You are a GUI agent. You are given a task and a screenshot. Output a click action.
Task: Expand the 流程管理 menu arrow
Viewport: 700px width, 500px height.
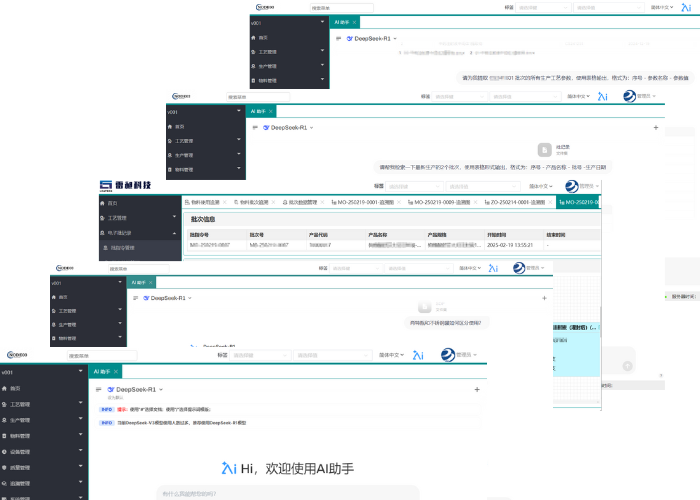coord(82,482)
